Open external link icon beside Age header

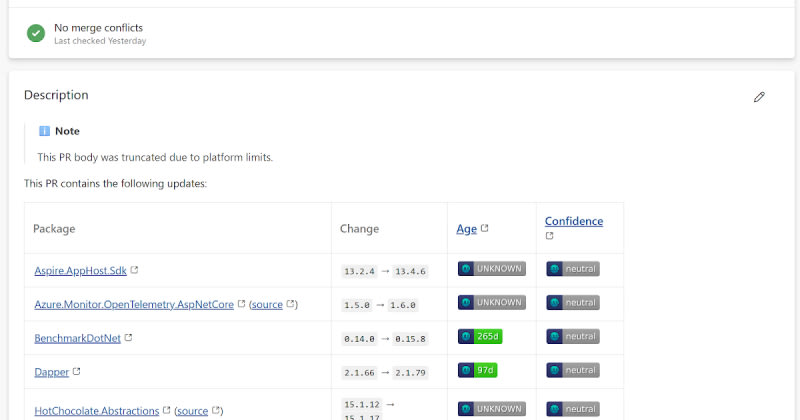485,228
